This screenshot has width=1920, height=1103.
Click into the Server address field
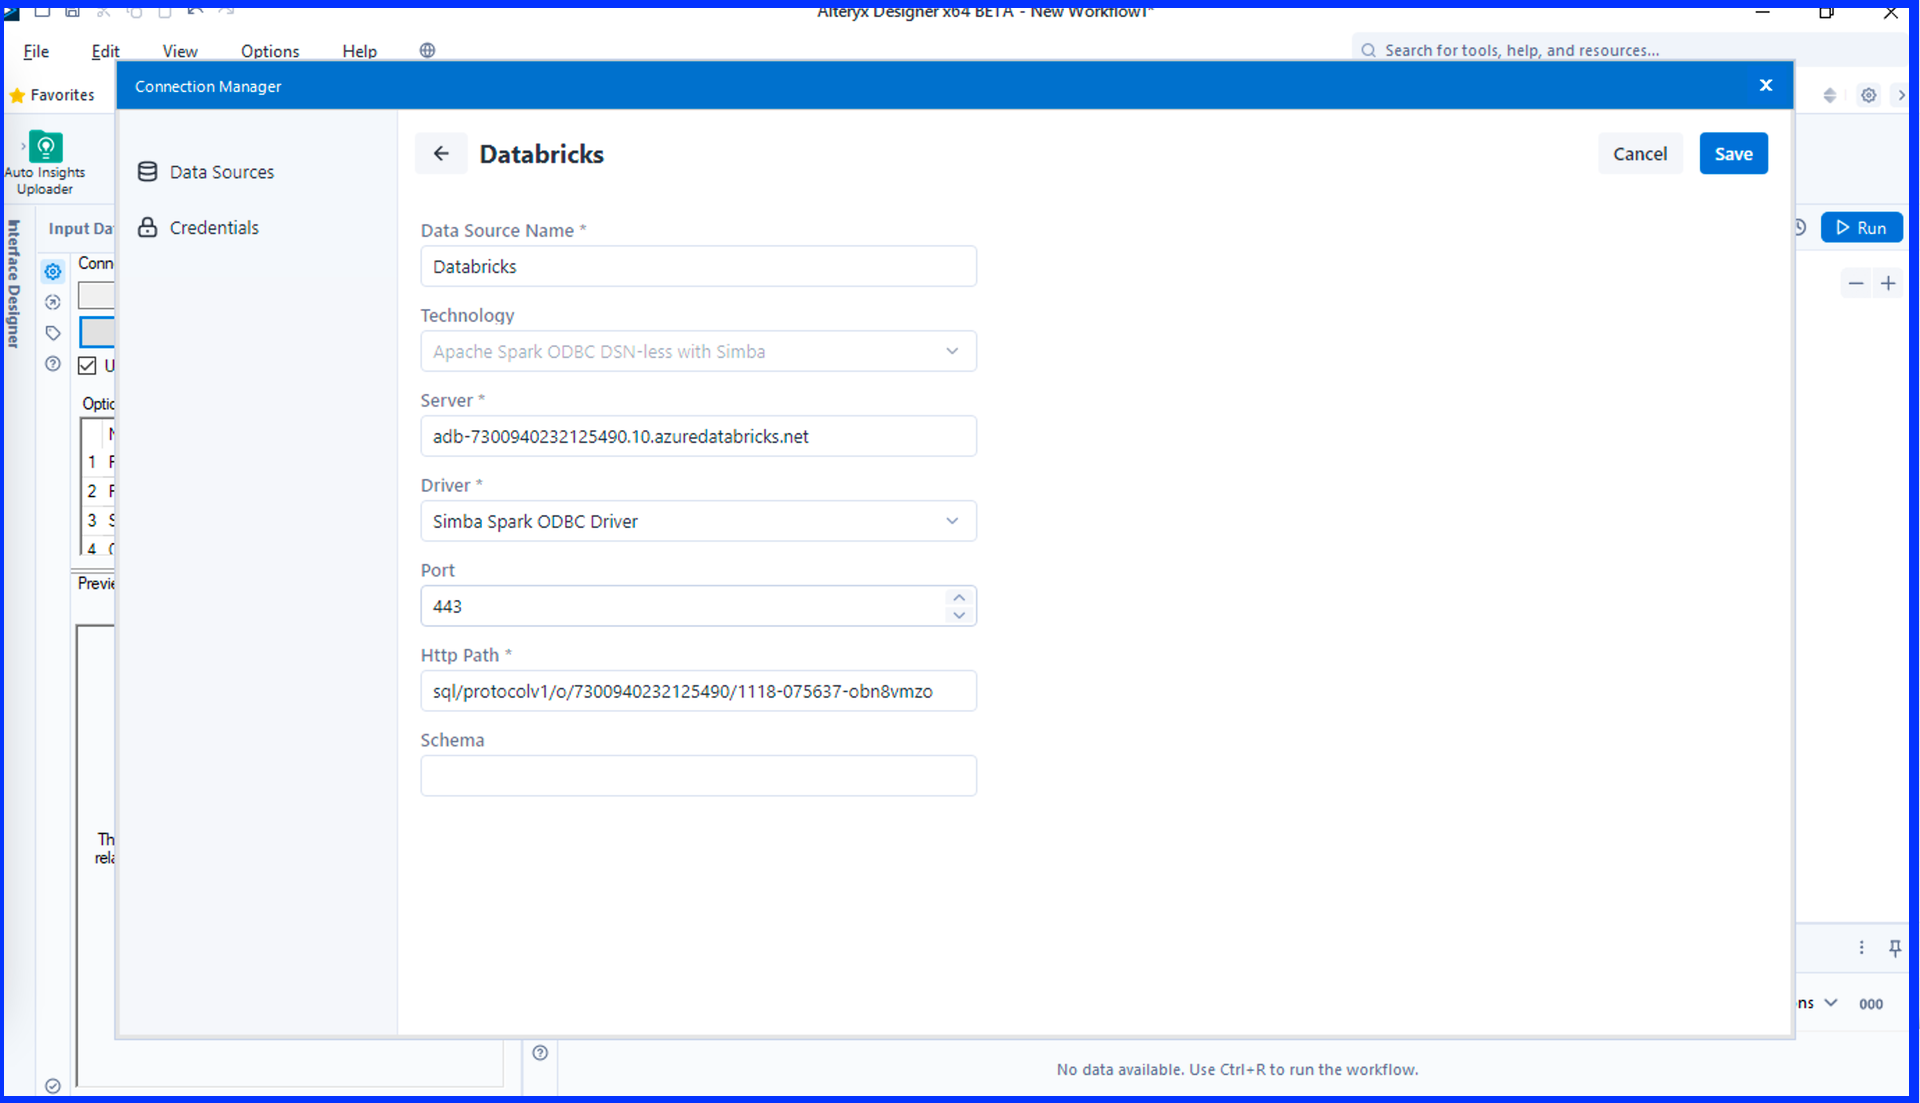[698, 436]
